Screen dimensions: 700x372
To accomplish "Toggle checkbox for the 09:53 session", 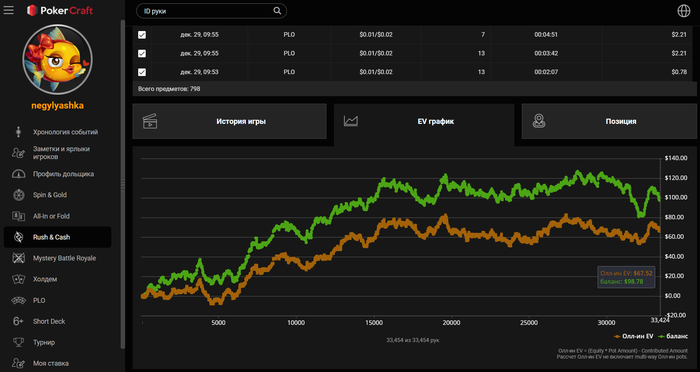I will point(142,72).
